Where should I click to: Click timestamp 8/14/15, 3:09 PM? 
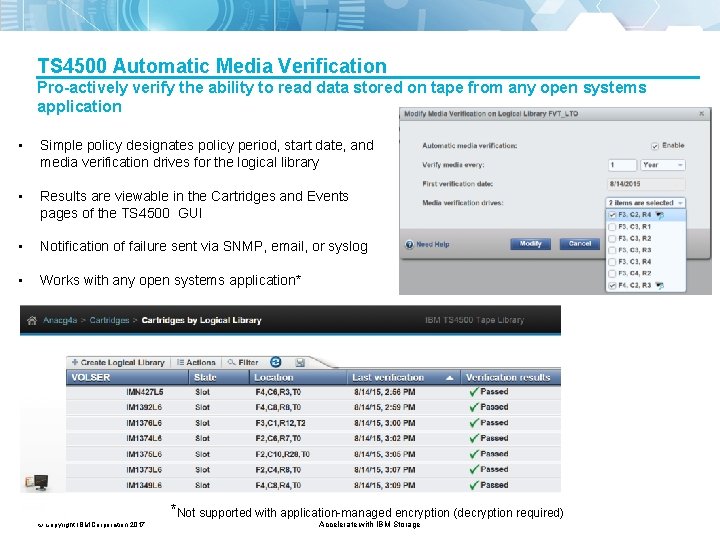pyautogui.click(x=384, y=485)
